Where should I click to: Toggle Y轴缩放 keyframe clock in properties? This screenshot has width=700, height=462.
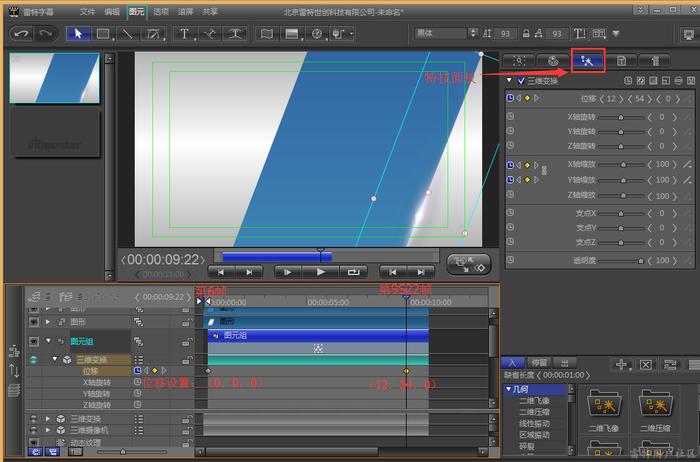(x=510, y=179)
